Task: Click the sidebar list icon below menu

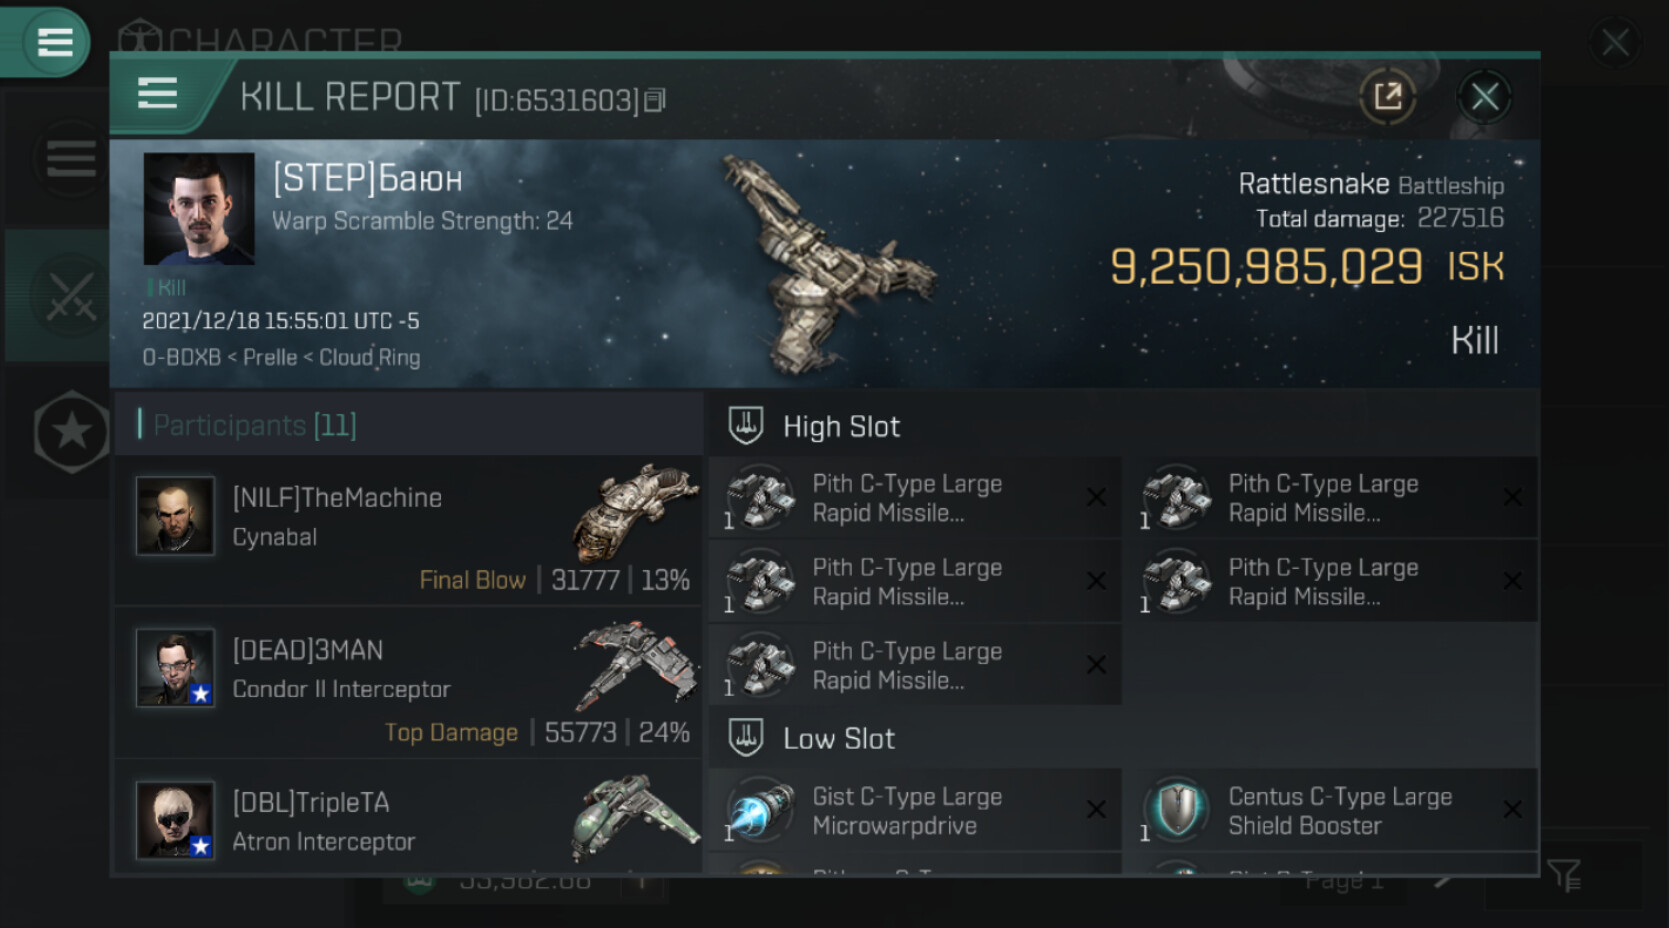Action: 70,159
